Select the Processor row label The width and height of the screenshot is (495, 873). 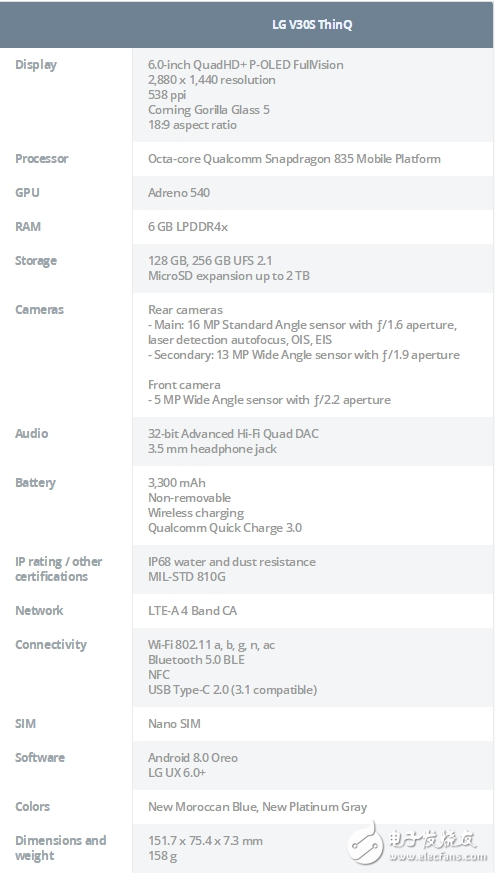tap(42, 159)
